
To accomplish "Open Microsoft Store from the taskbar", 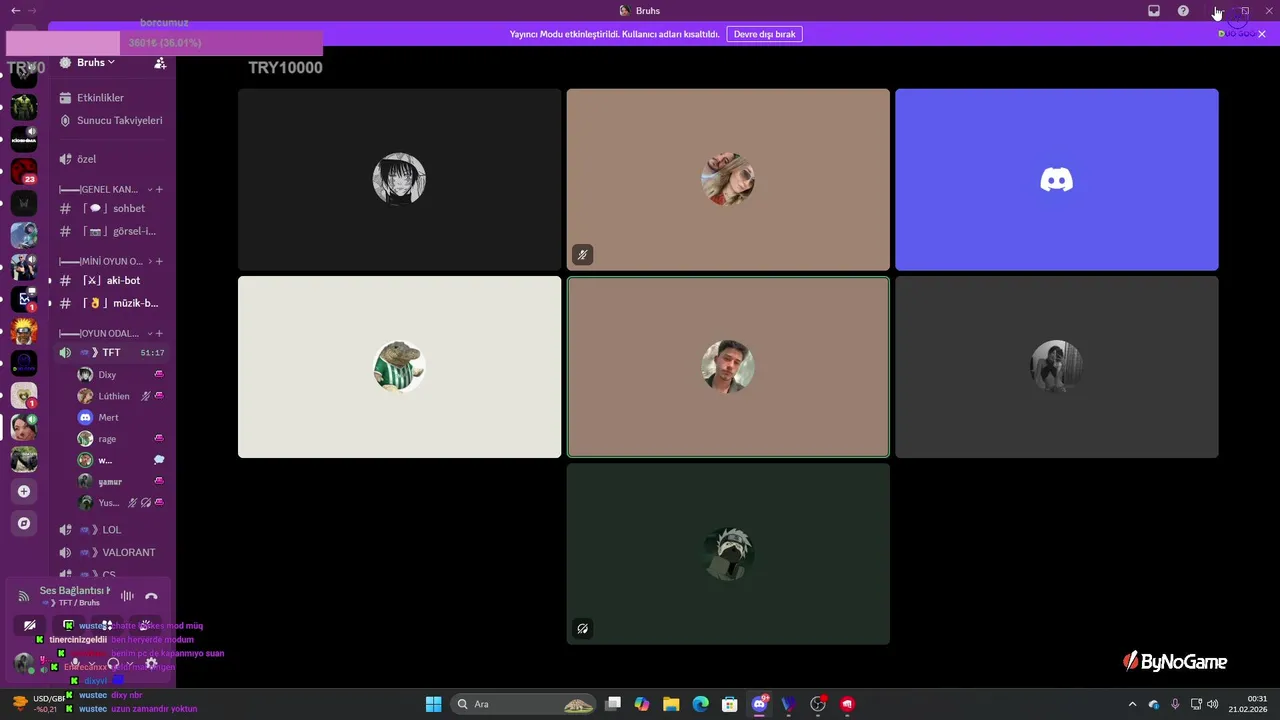I will [x=730, y=704].
